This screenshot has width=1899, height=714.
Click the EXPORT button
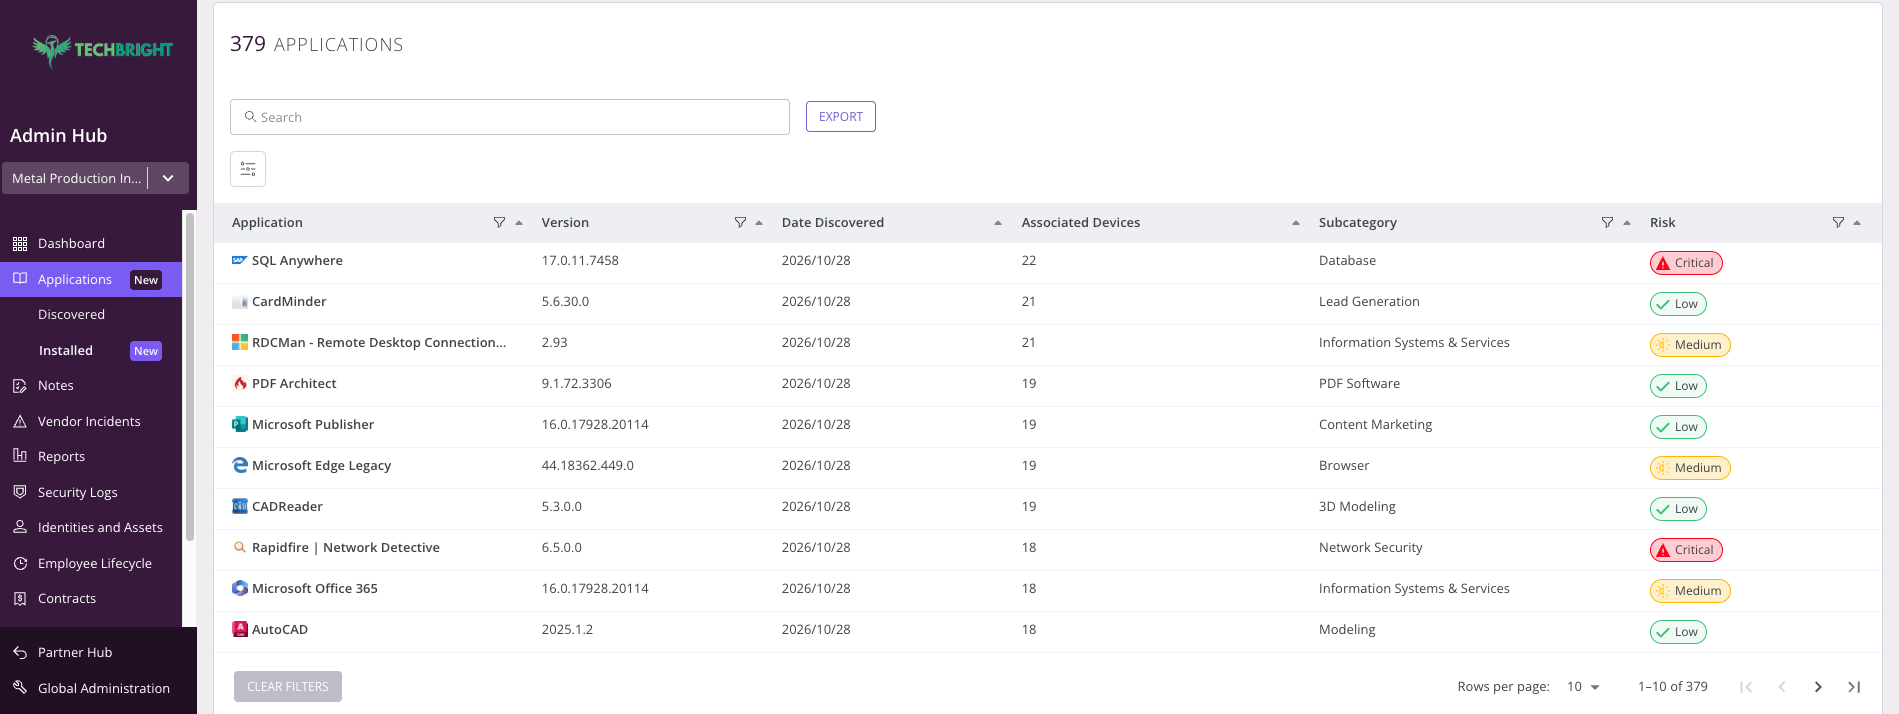tap(841, 117)
